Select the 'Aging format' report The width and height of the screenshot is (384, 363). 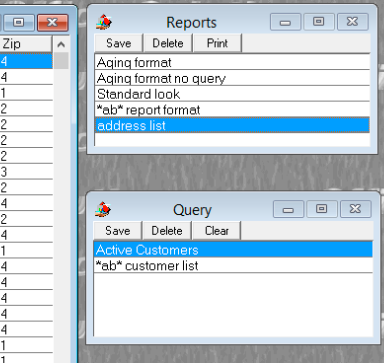tap(232, 62)
